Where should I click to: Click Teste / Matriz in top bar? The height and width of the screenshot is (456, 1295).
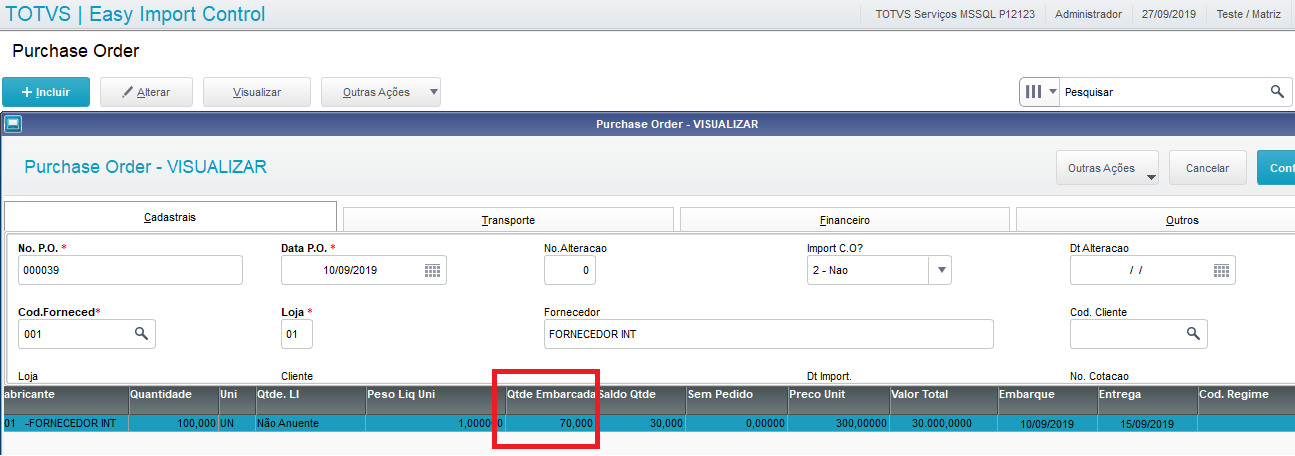[x=1250, y=14]
